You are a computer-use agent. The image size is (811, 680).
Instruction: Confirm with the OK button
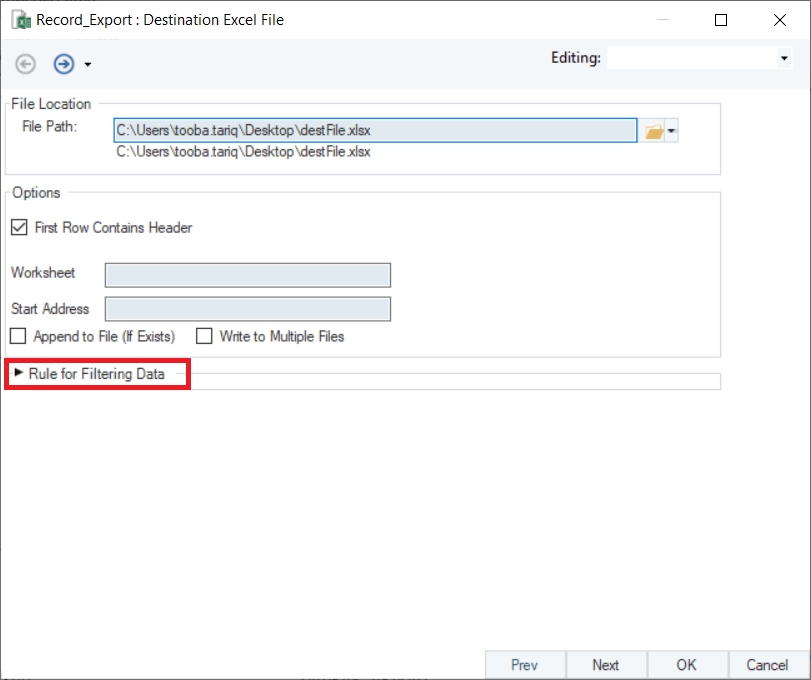click(686, 665)
